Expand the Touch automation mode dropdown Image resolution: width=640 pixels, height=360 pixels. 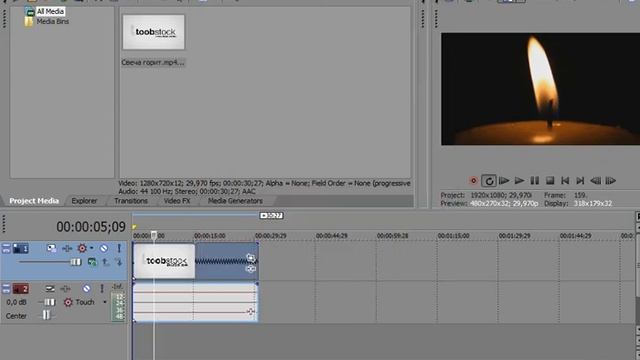coord(105,302)
